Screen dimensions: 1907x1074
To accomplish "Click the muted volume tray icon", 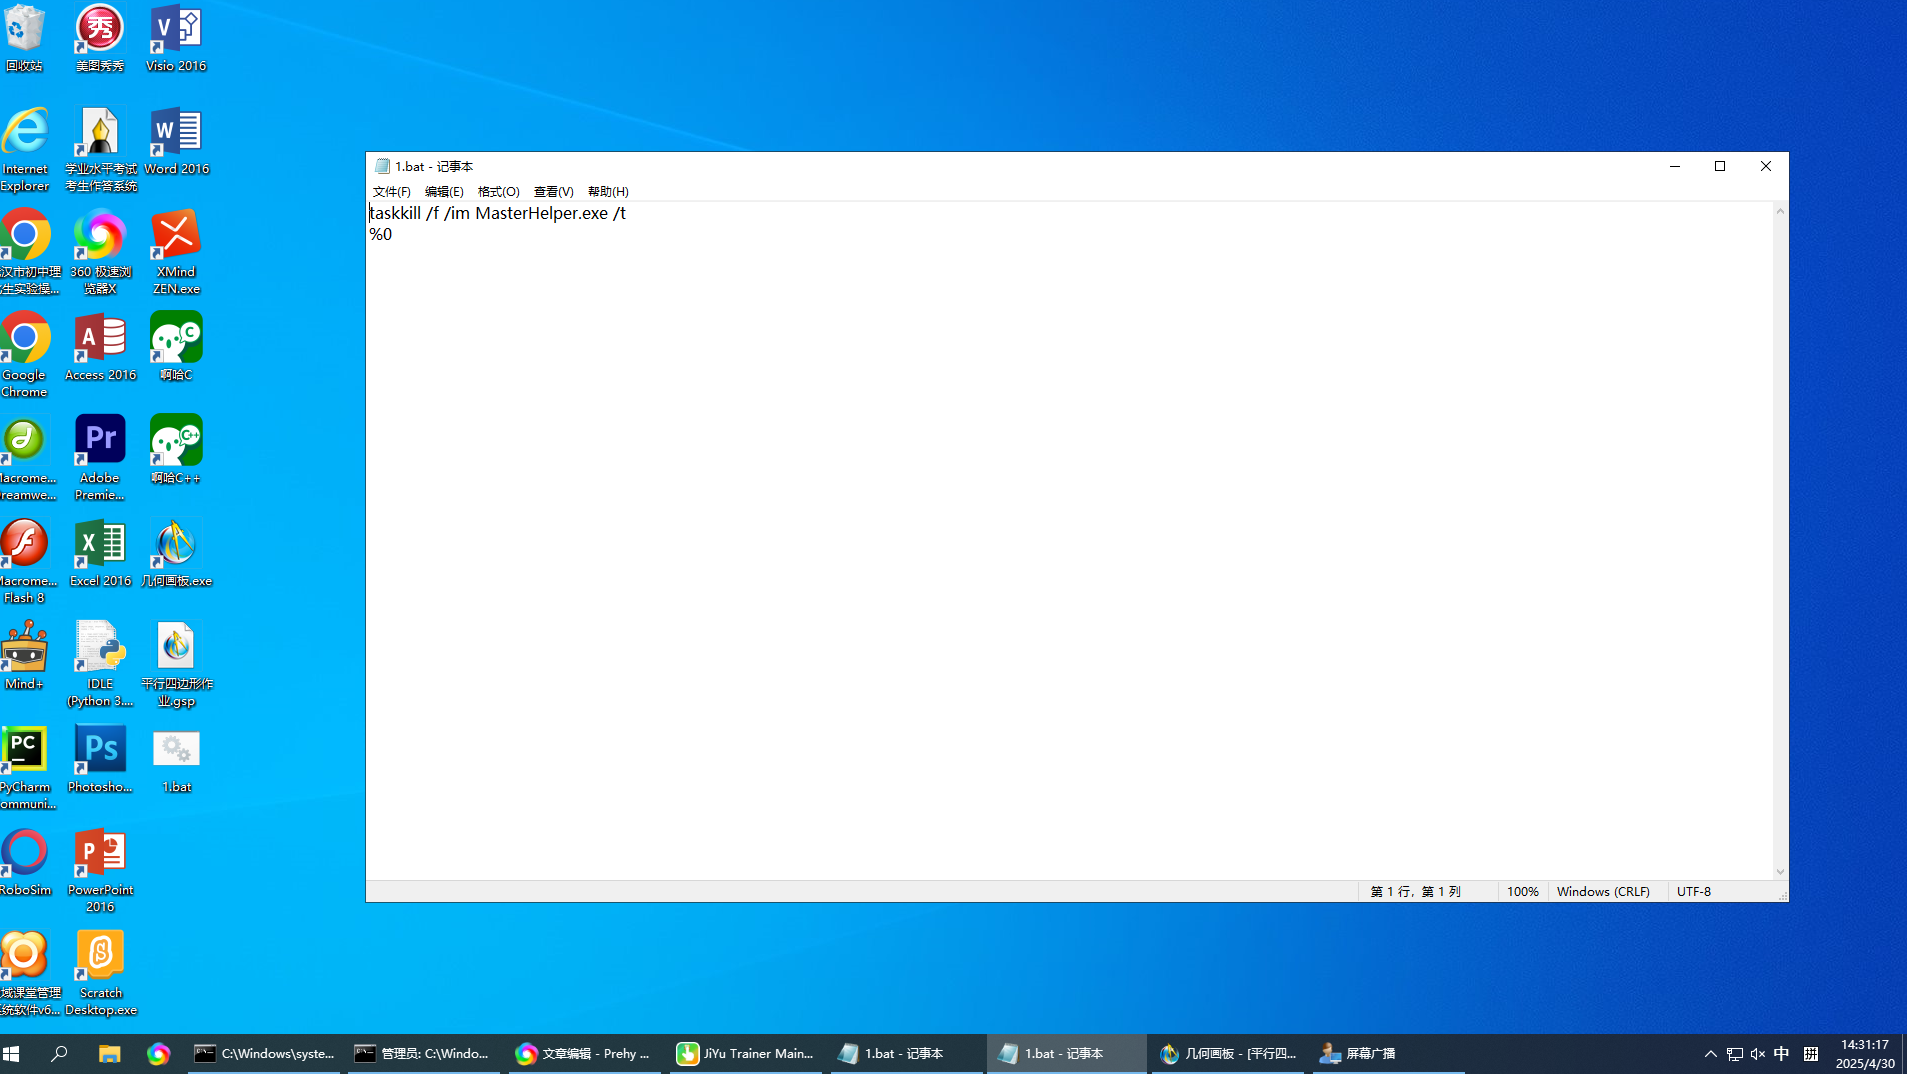I will (1758, 1053).
